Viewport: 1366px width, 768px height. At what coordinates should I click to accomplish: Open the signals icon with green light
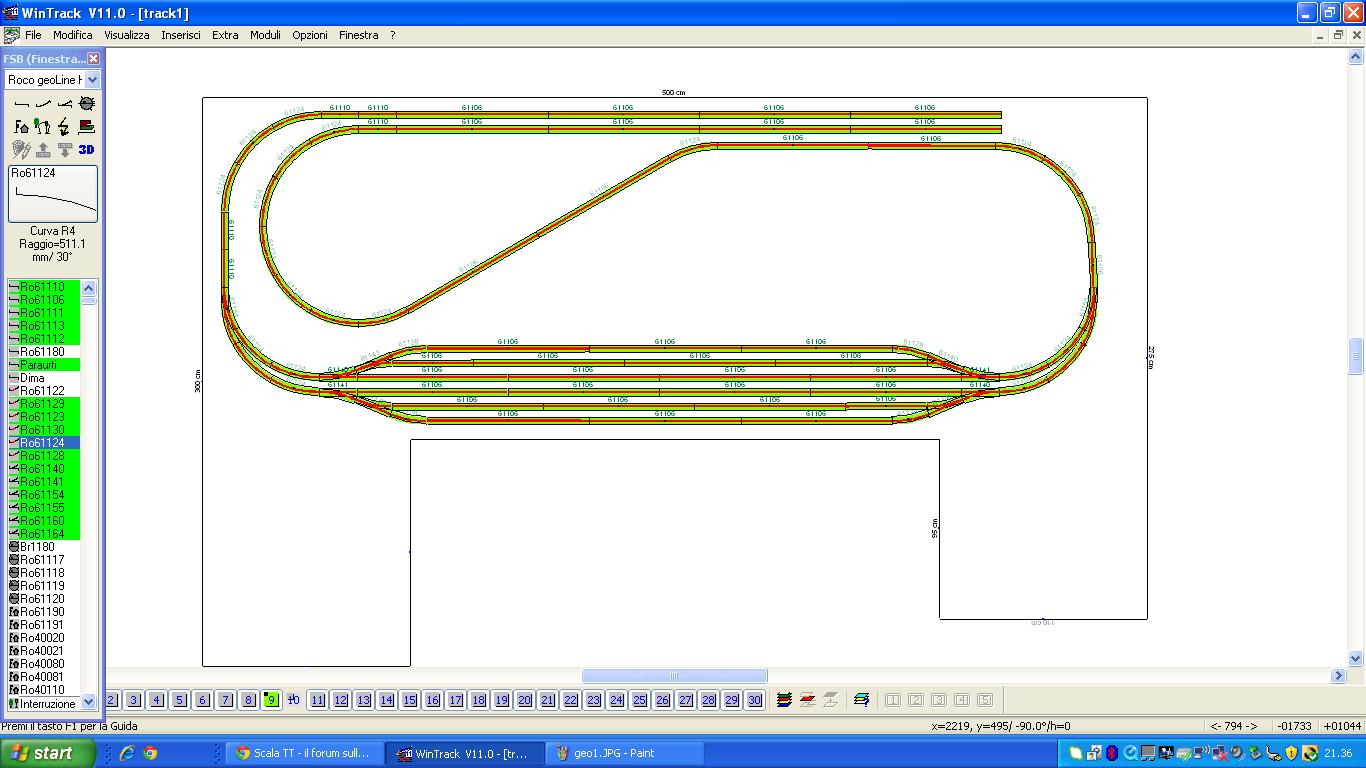(x=43, y=126)
